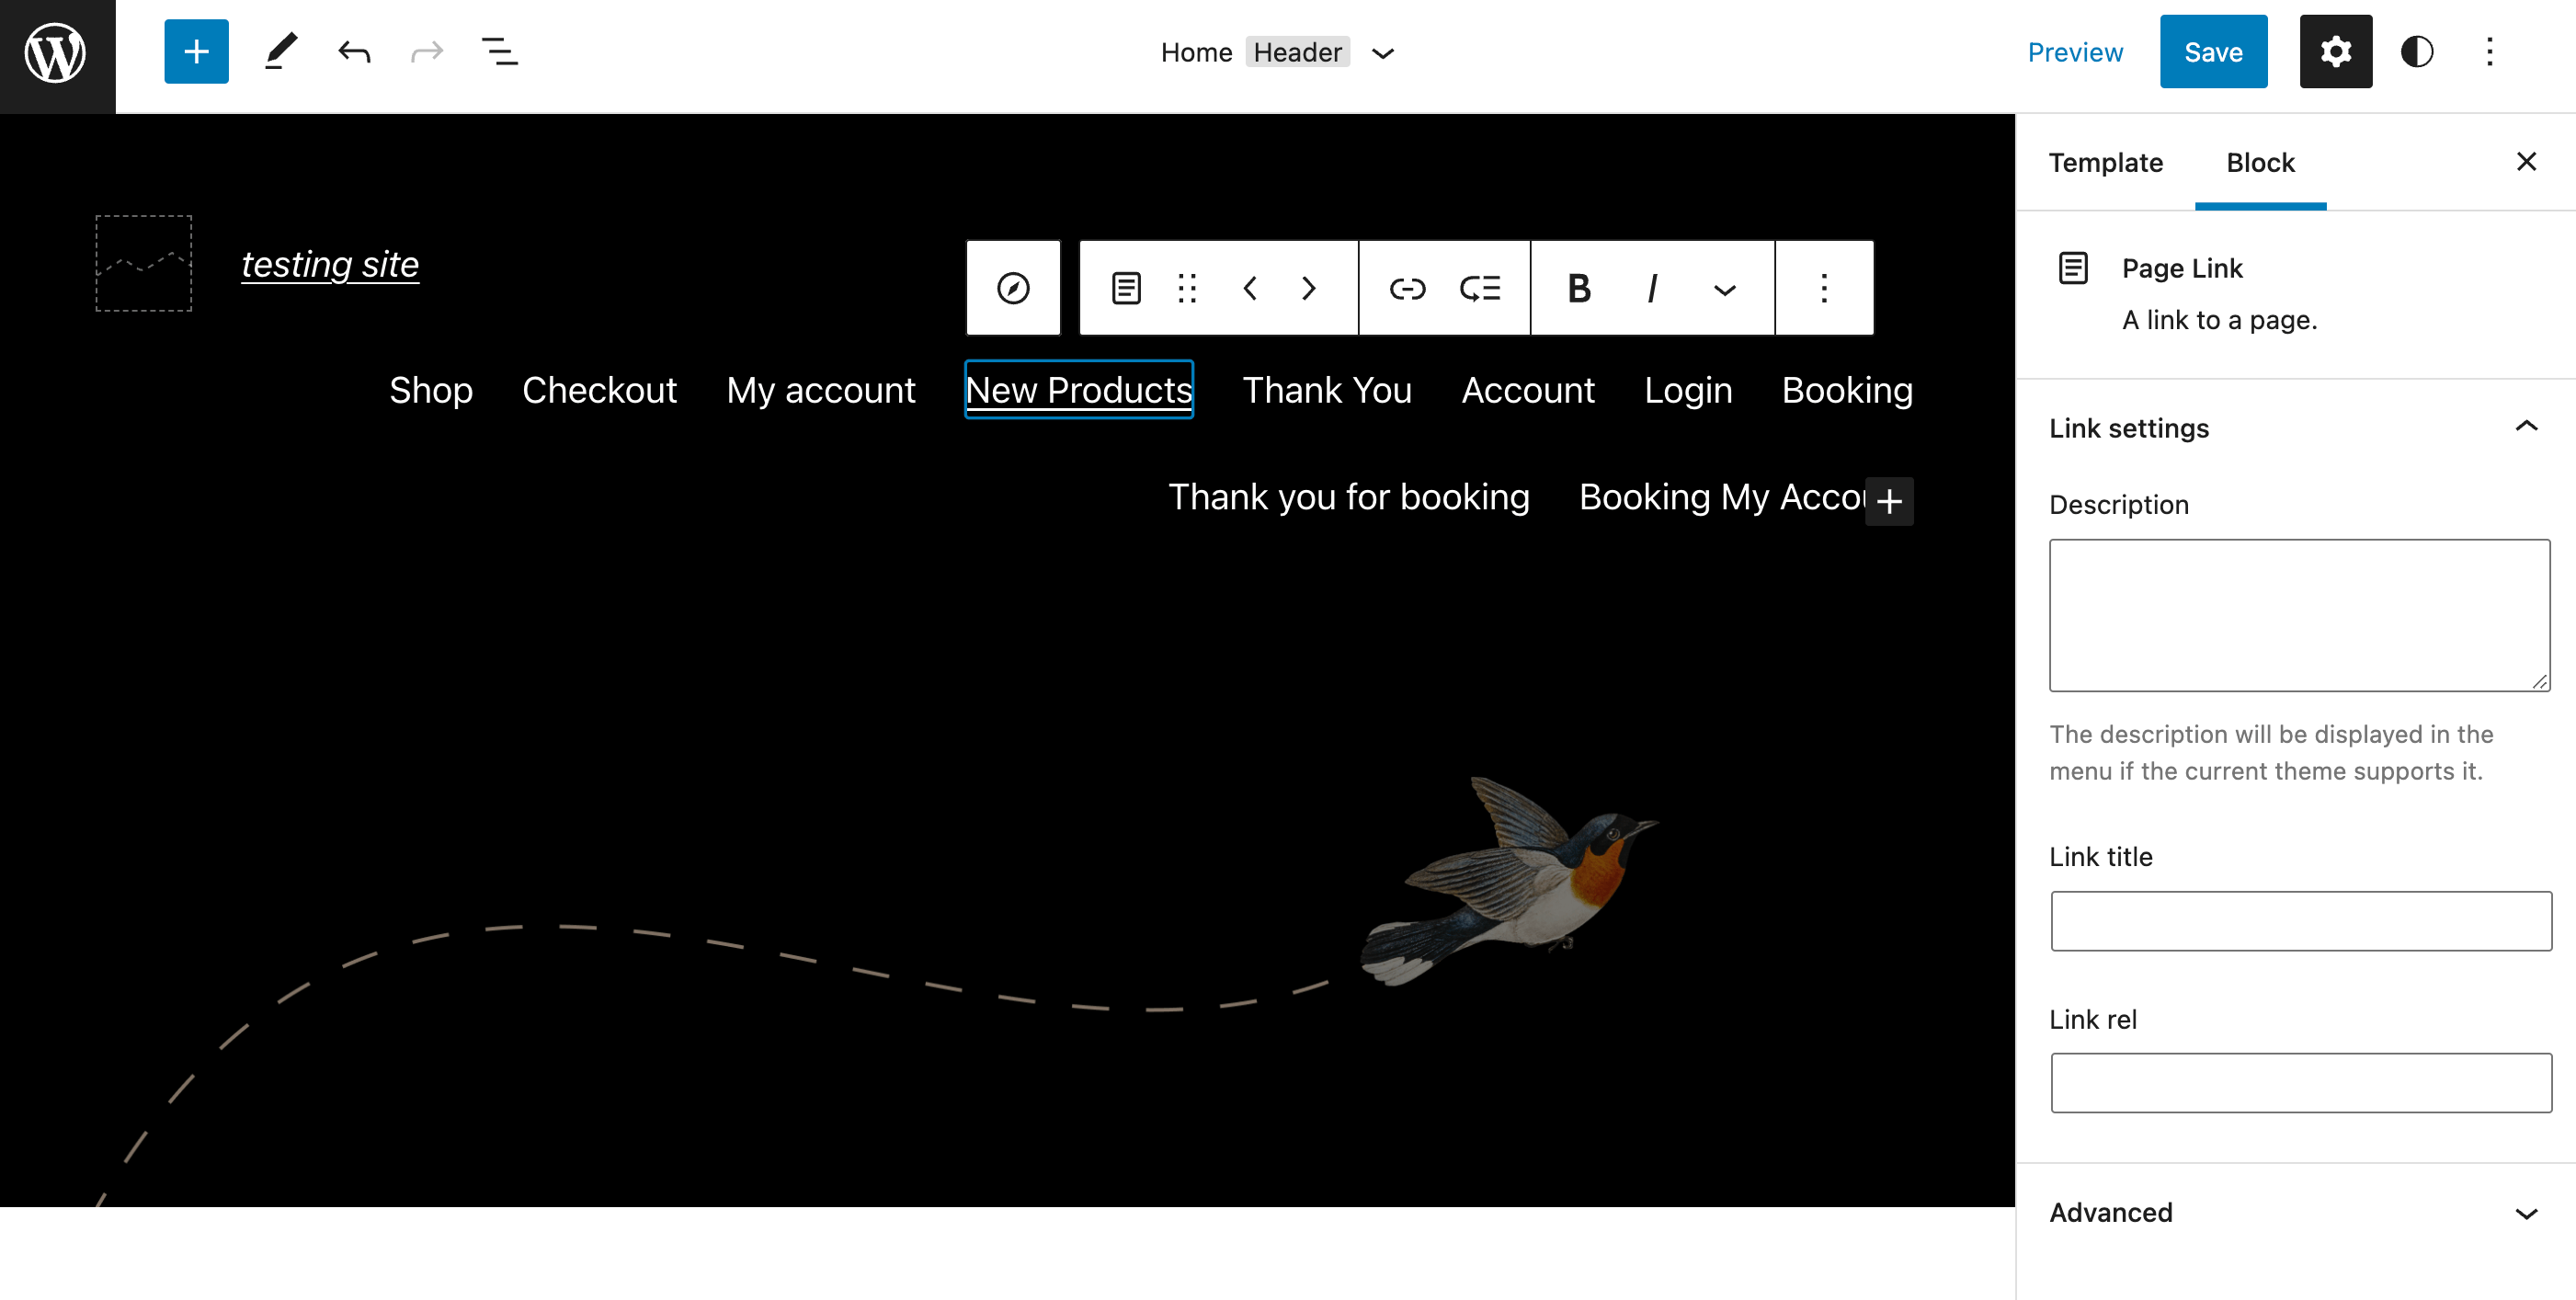Open the Header template dropdown chevron
The width and height of the screenshot is (2576, 1300).
click(x=1382, y=54)
